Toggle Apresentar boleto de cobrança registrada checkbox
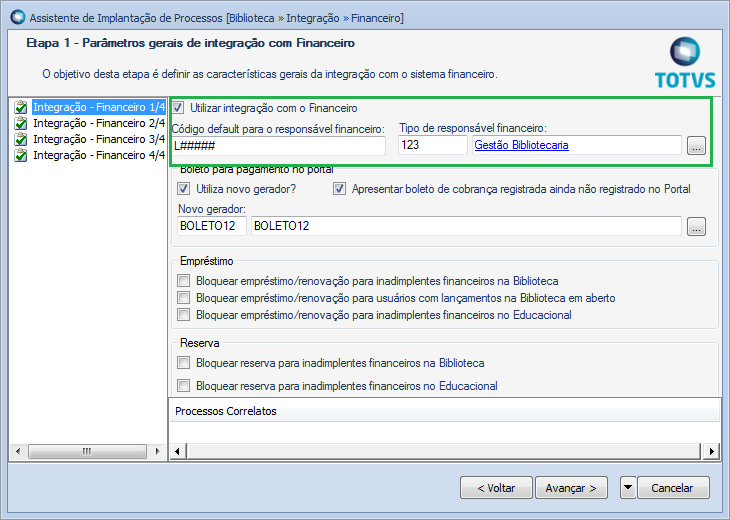The image size is (730, 520). [339, 189]
